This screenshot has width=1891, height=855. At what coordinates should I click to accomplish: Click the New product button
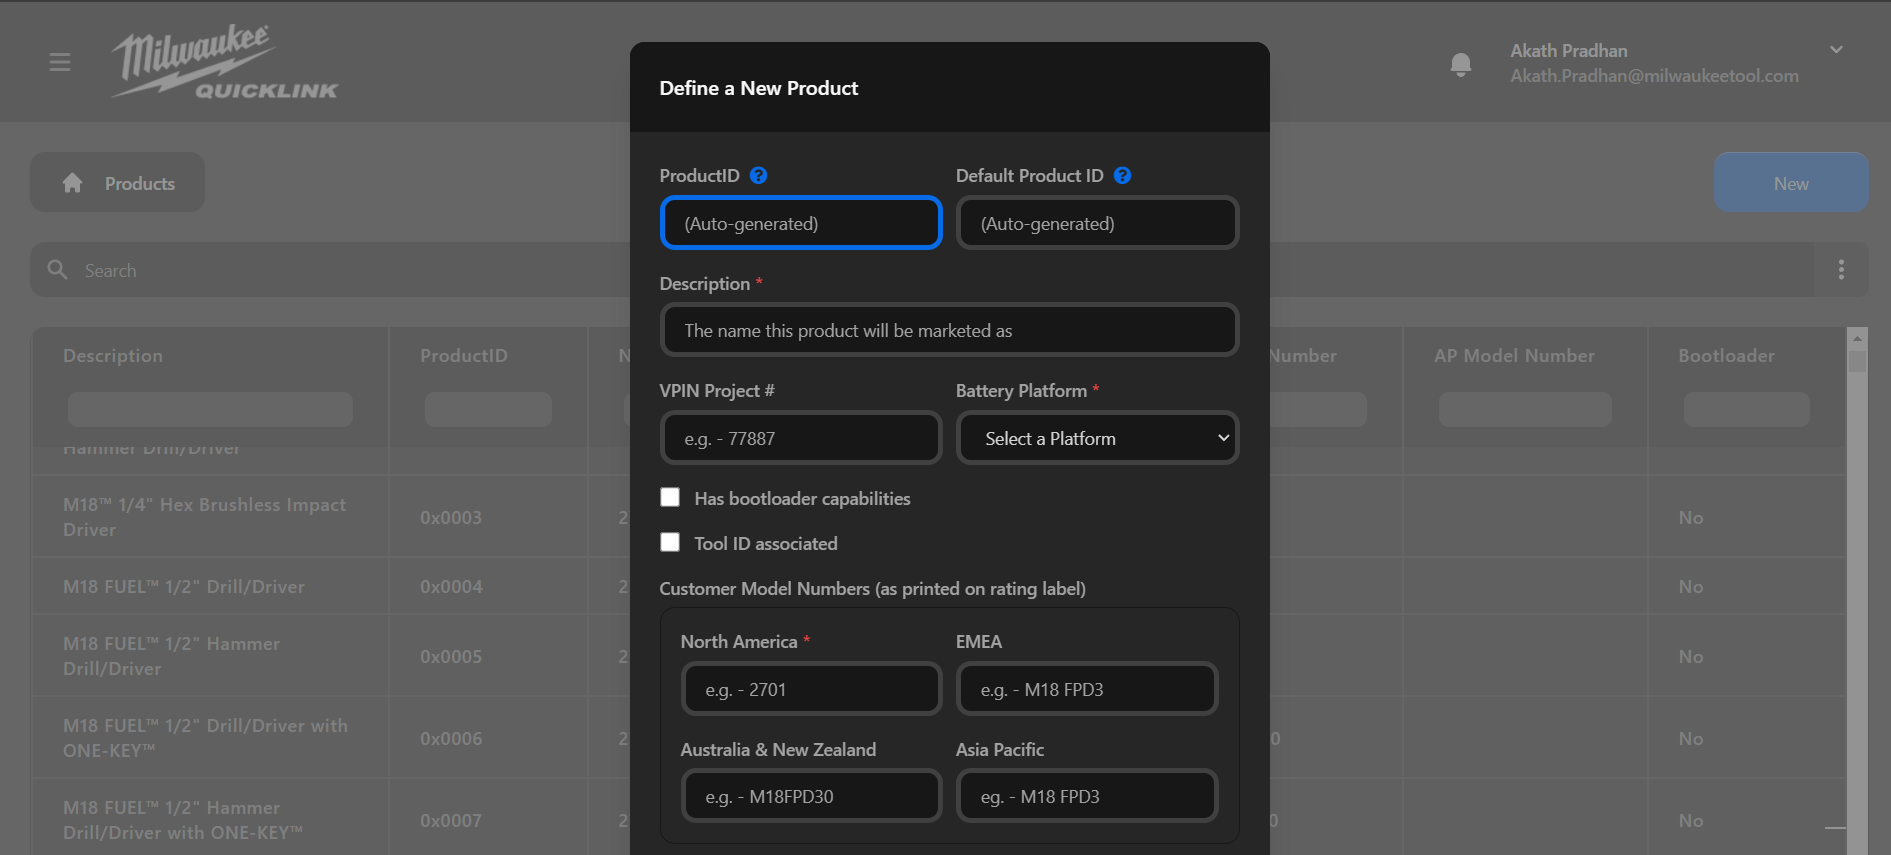pos(1791,183)
